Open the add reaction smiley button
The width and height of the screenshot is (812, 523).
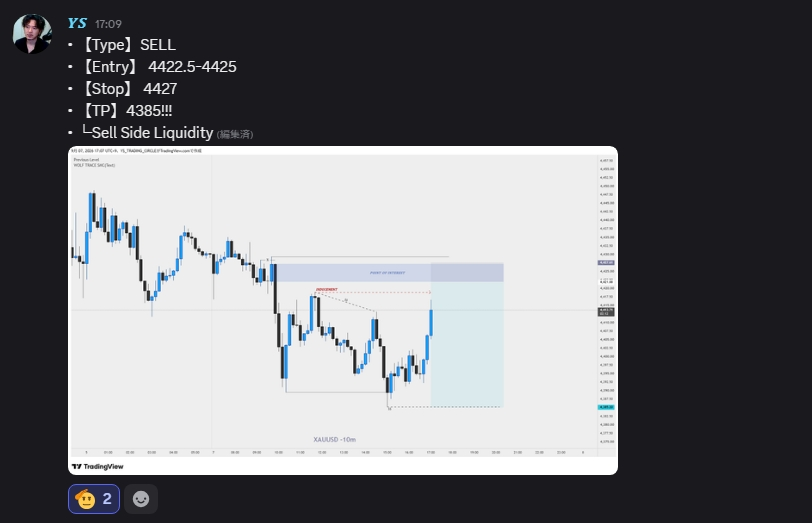(x=141, y=499)
